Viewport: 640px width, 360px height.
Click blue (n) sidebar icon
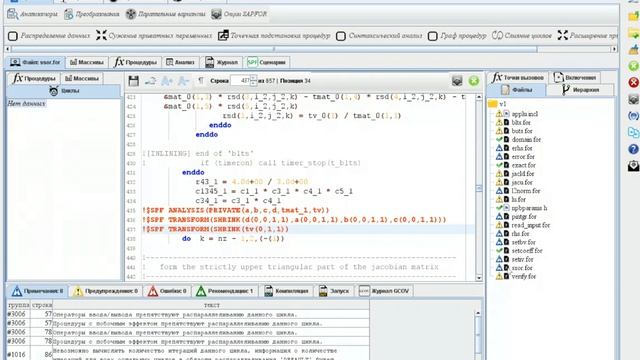pyautogui.click(x=633, y=116)
